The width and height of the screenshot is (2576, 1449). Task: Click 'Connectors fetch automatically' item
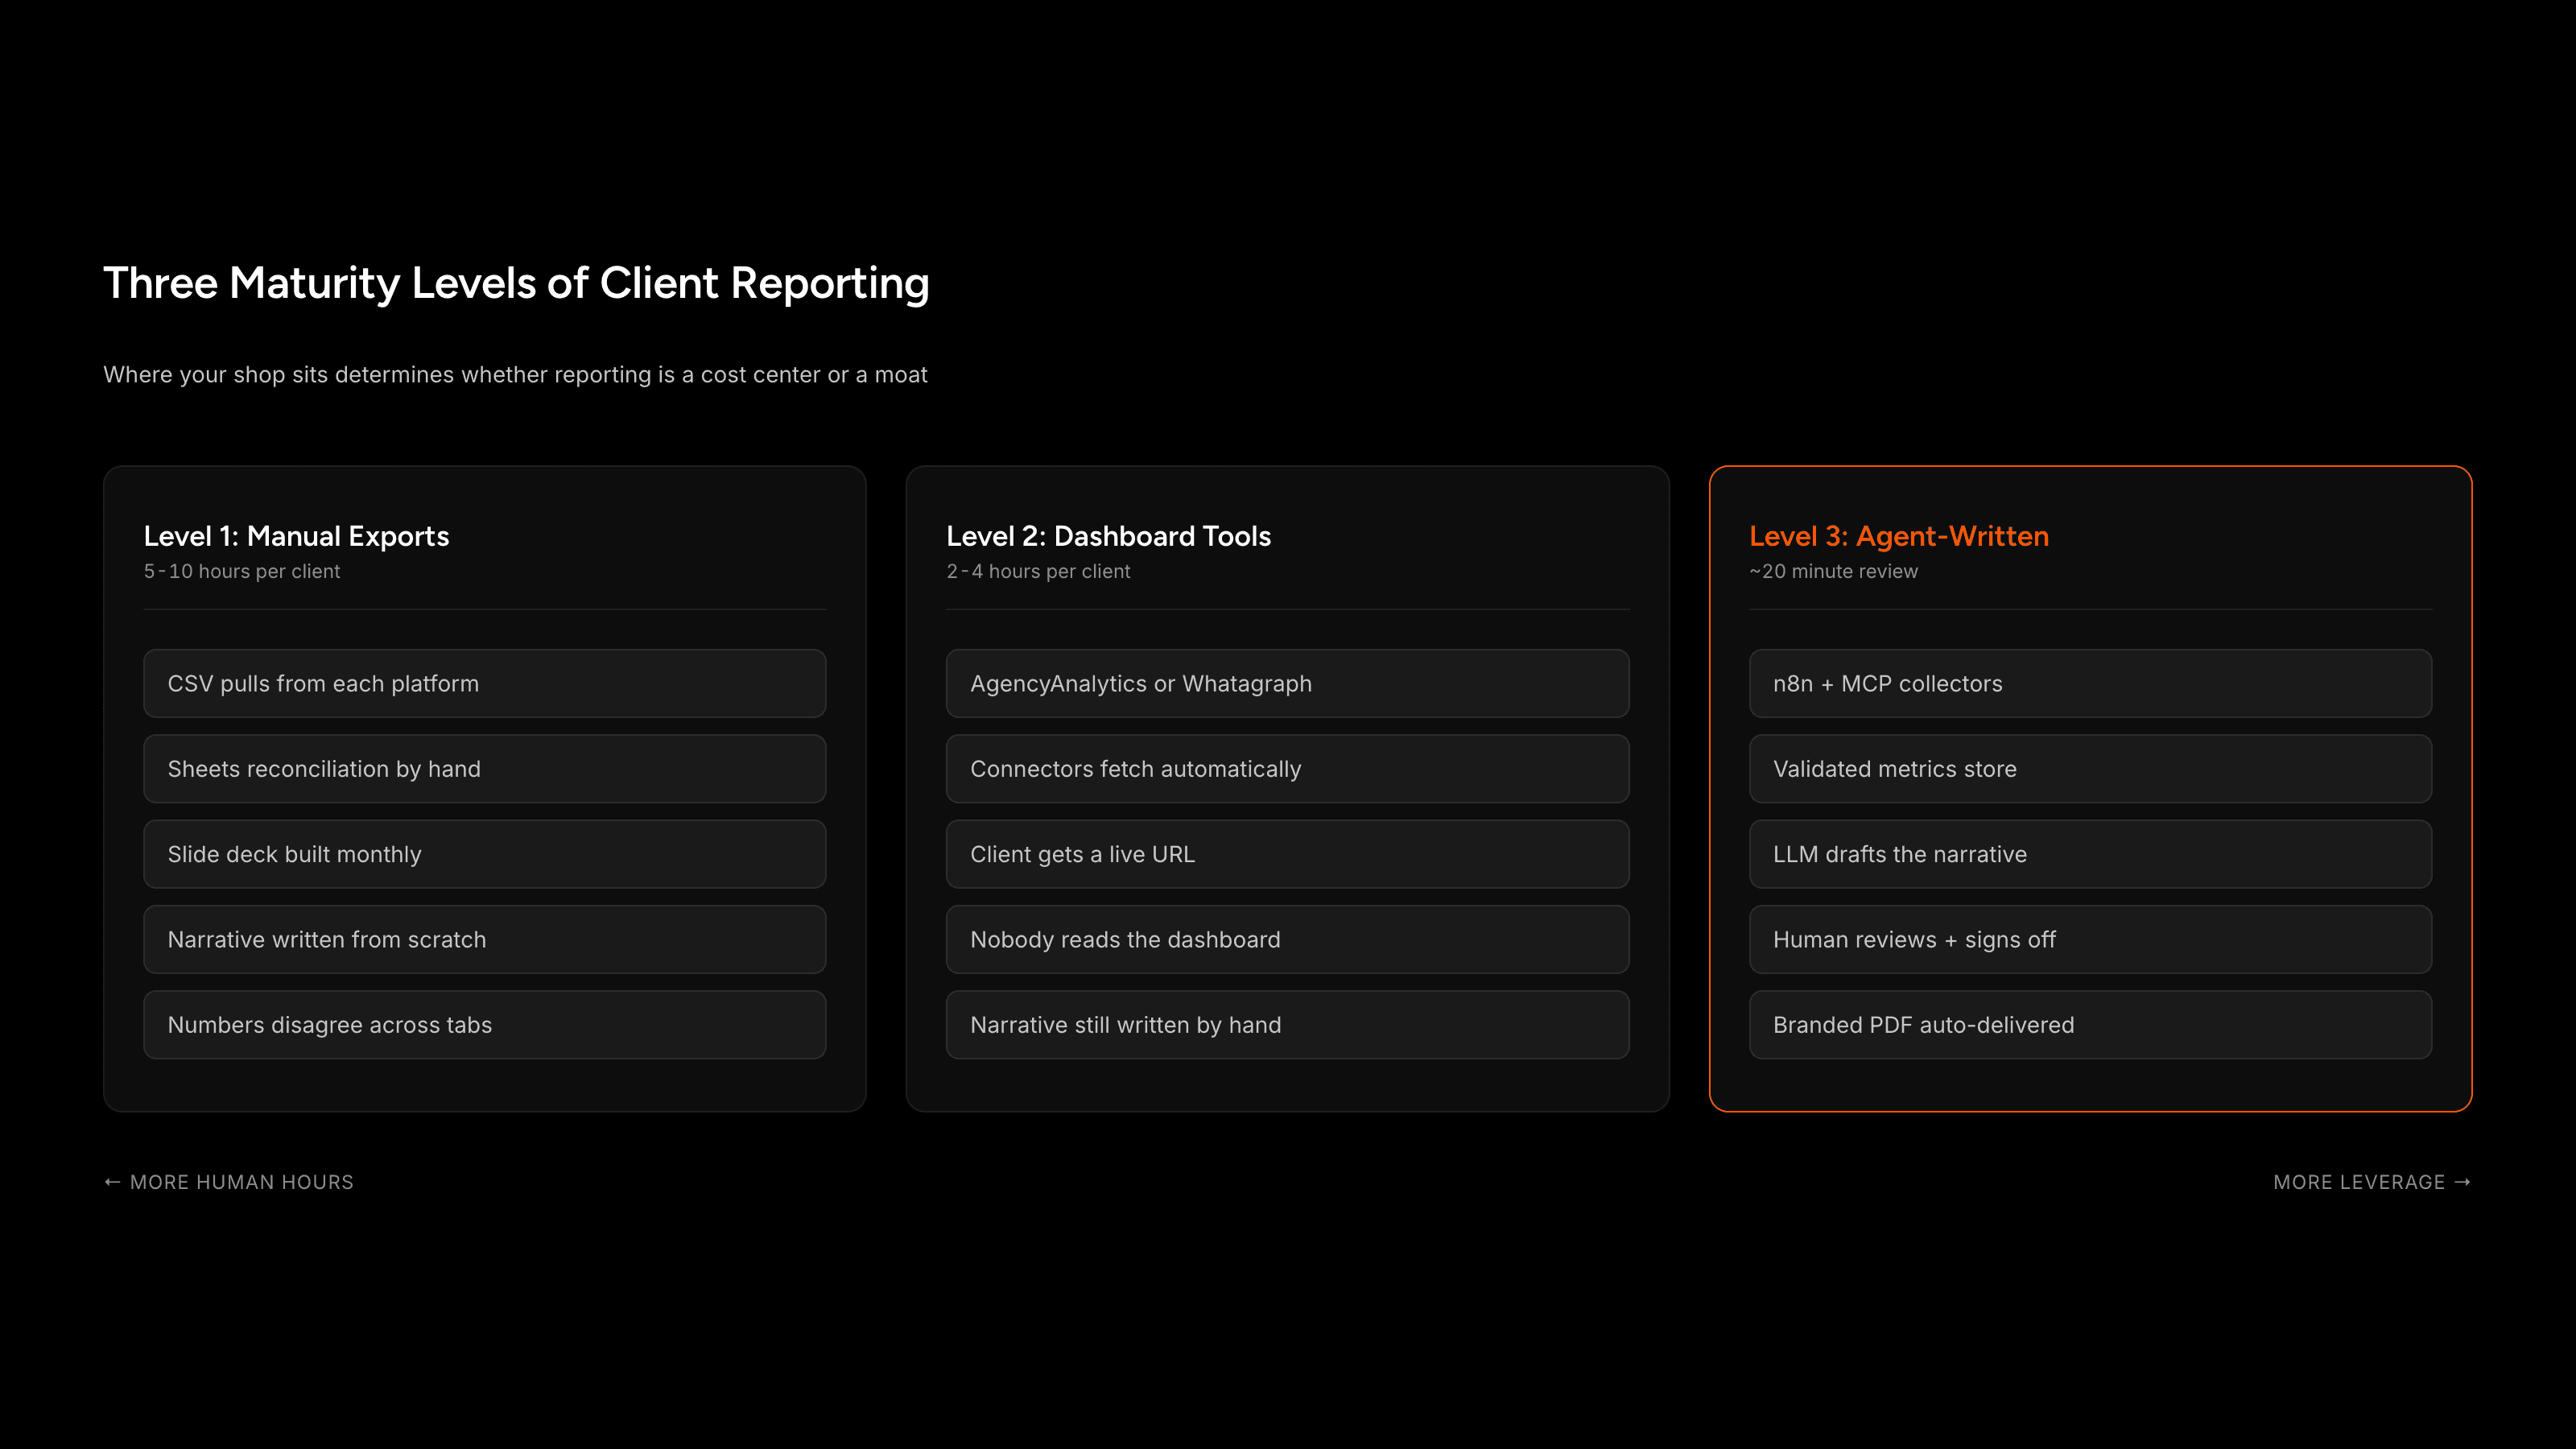click(1287, 769)
